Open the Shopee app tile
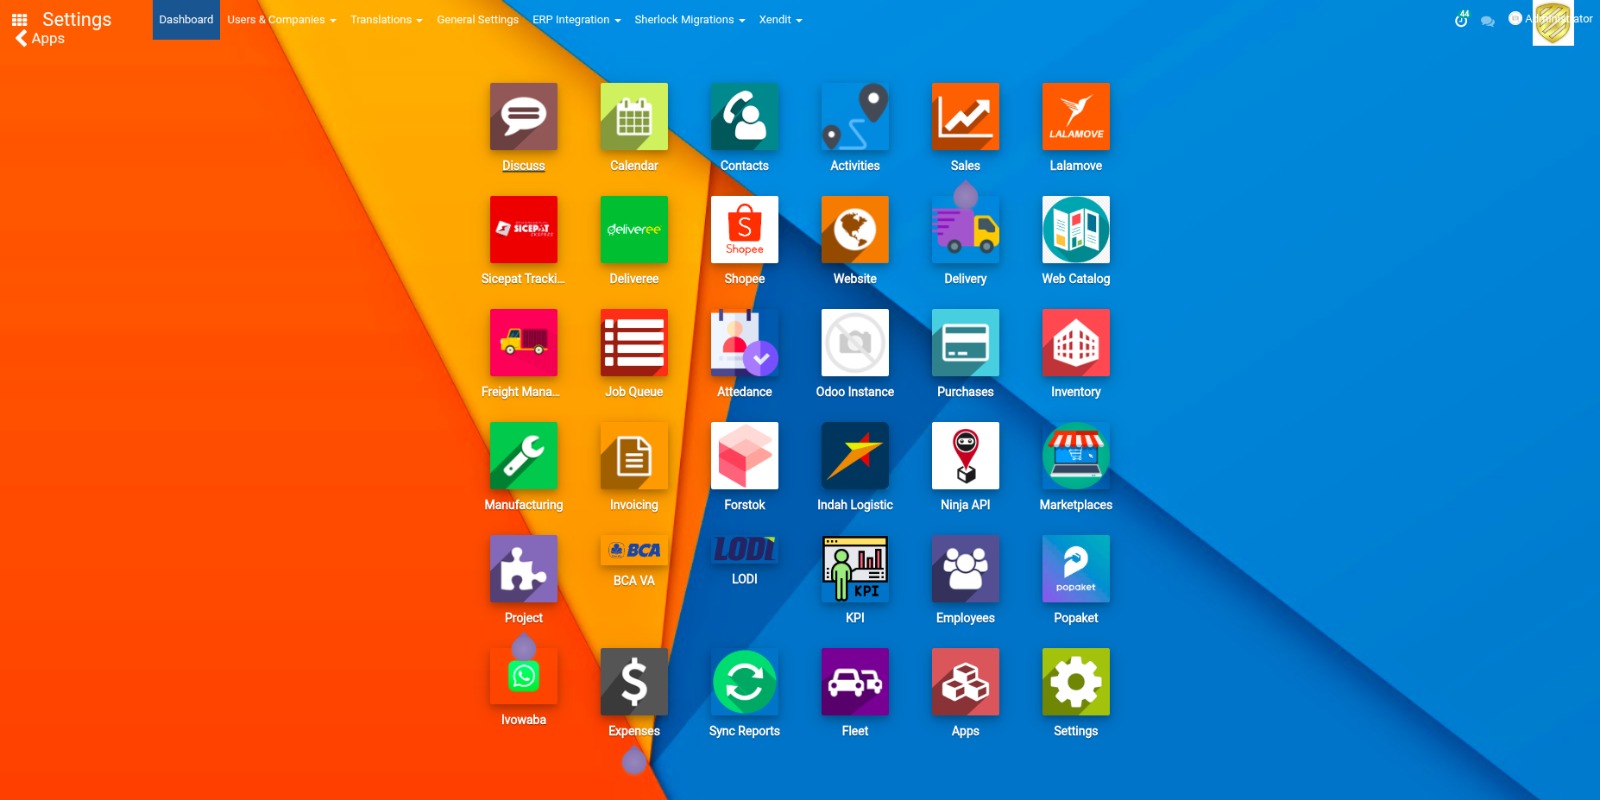The image size is (1600, 800). 744,230
